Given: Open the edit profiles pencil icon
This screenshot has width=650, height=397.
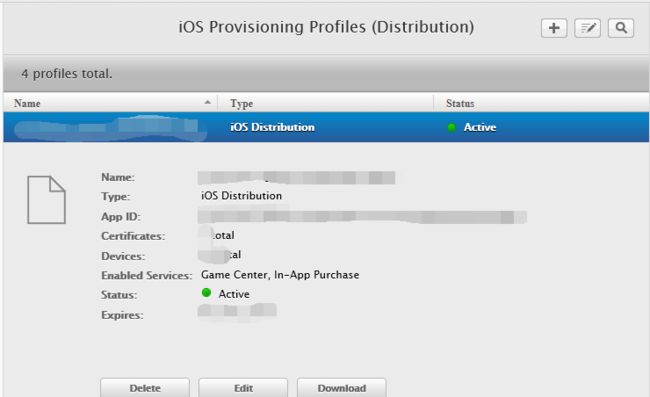Looking at the screenshot, I should pyautogui.click(x=587, y=28).
